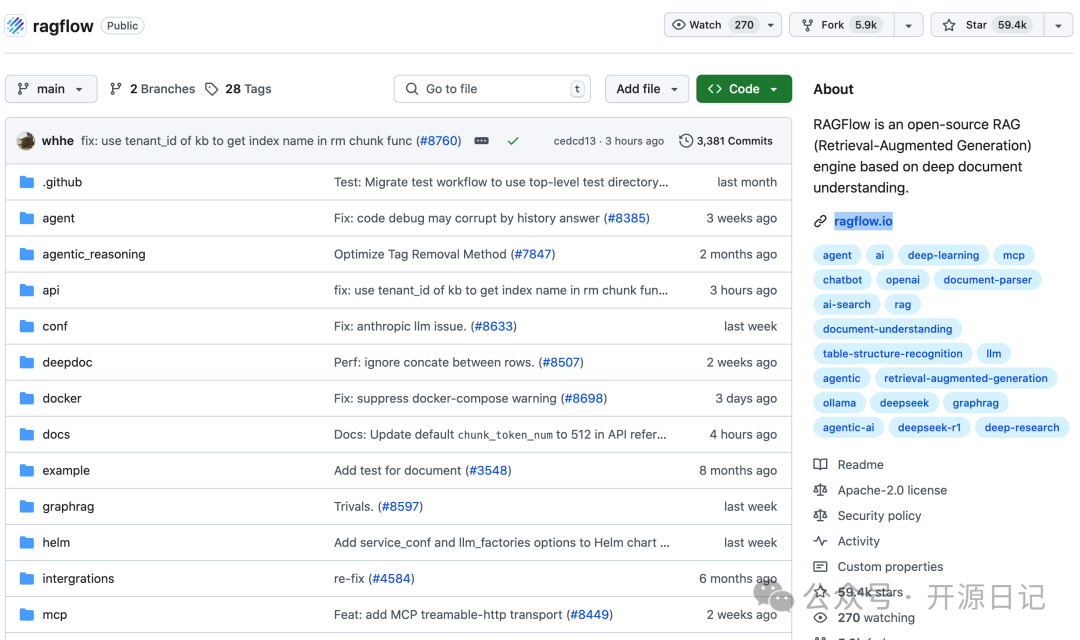Image resolution: width=1080 pixels, height=640 pixels.
Task: Click the Go to file search field
Action: [x=492, y=89]
